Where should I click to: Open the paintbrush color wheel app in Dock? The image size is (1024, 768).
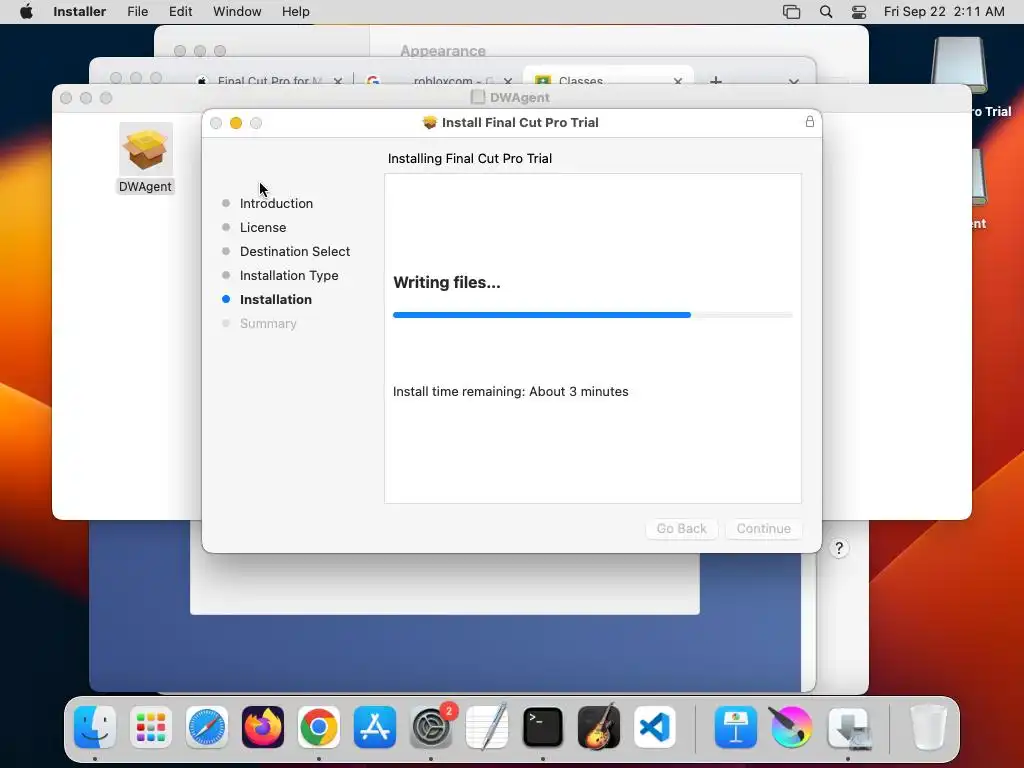coord(792,727)
